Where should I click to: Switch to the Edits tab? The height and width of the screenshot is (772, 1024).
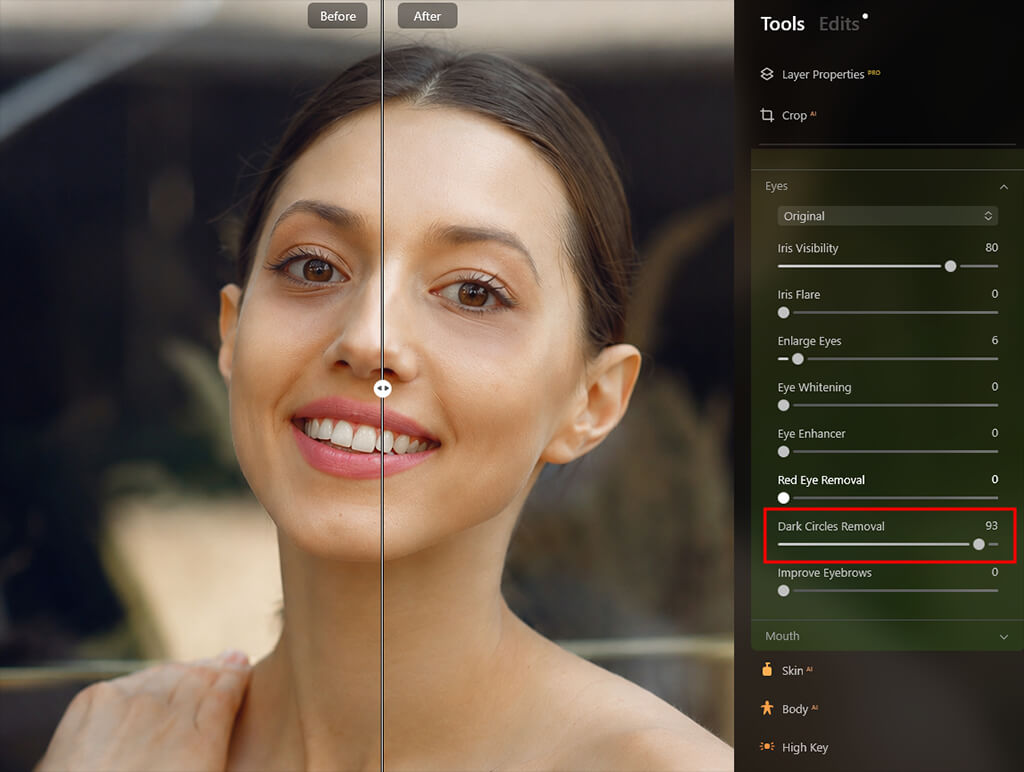click(x=839, y=24)
